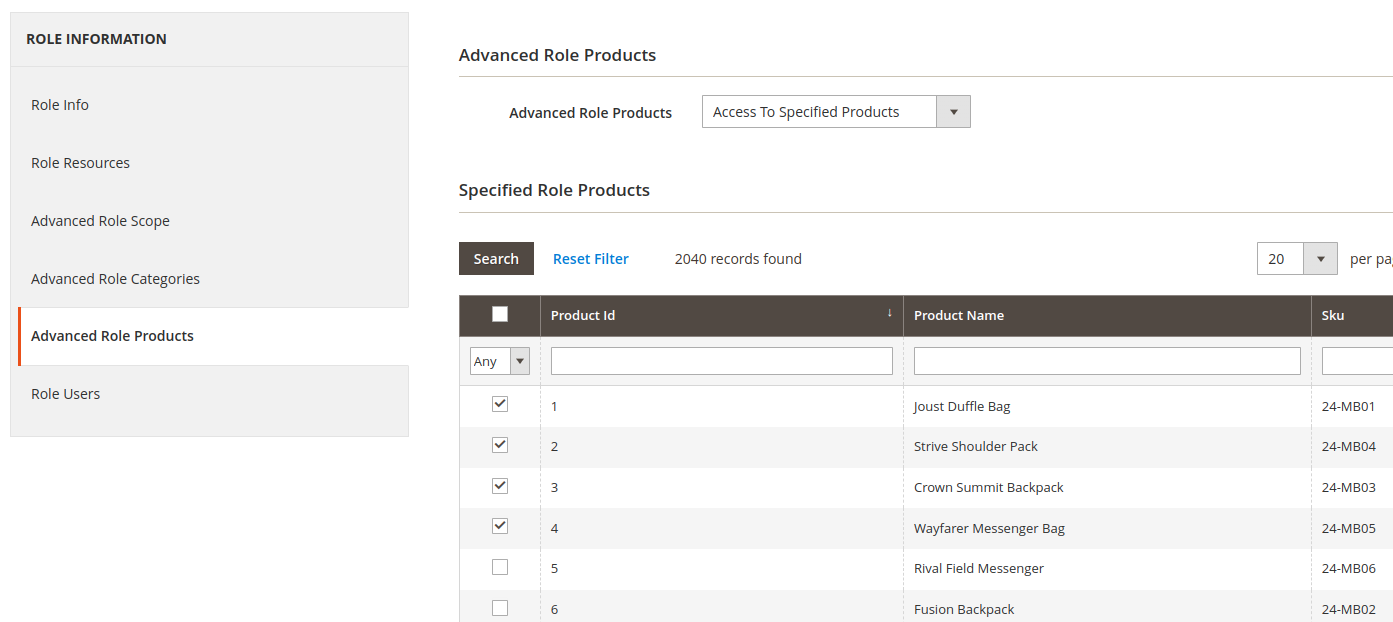
Task: Click the ROLE INFORMATION panel heading
Action: tap(96, 39)
